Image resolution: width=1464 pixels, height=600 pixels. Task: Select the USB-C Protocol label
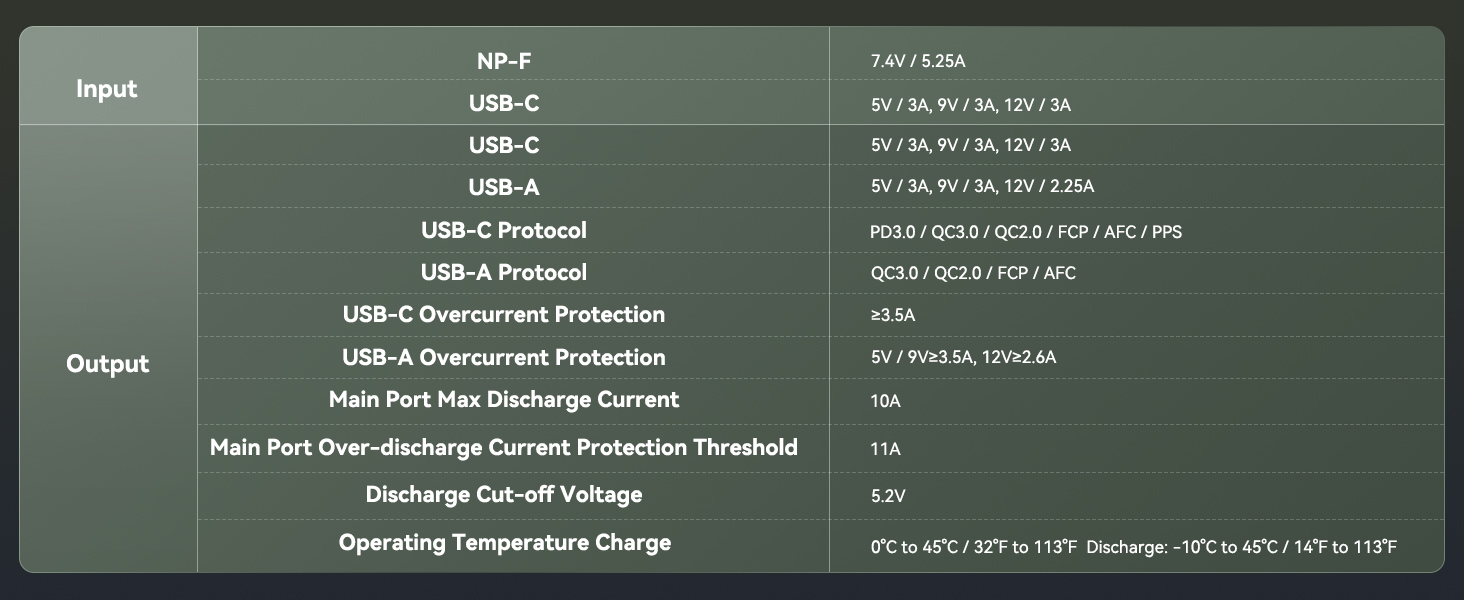[504, 230]
